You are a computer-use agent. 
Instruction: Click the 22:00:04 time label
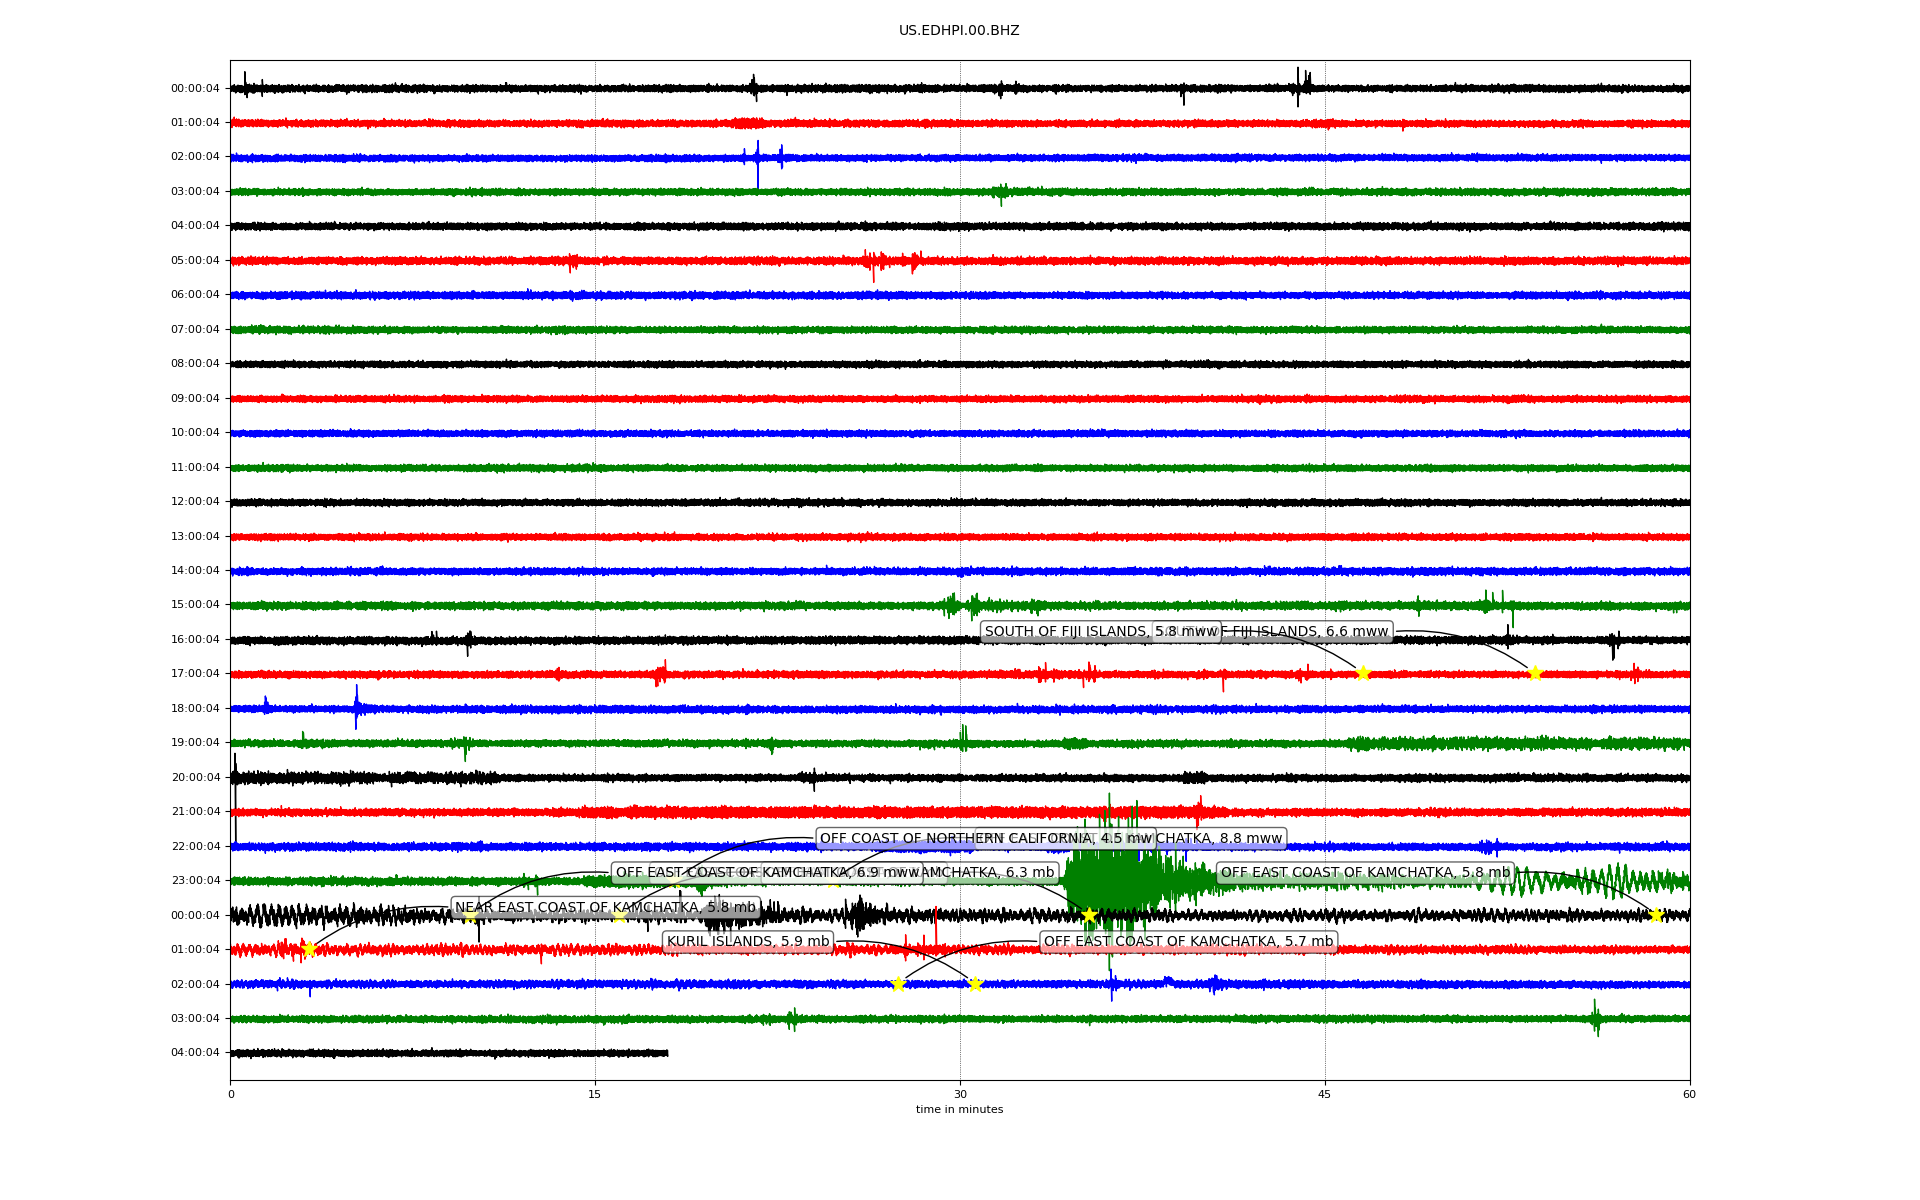click(x=195, y=847)
